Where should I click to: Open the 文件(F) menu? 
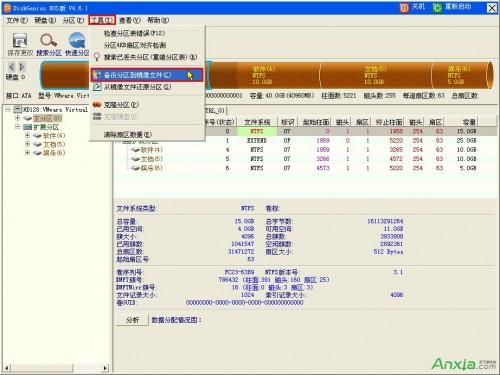tap(17, 20)
